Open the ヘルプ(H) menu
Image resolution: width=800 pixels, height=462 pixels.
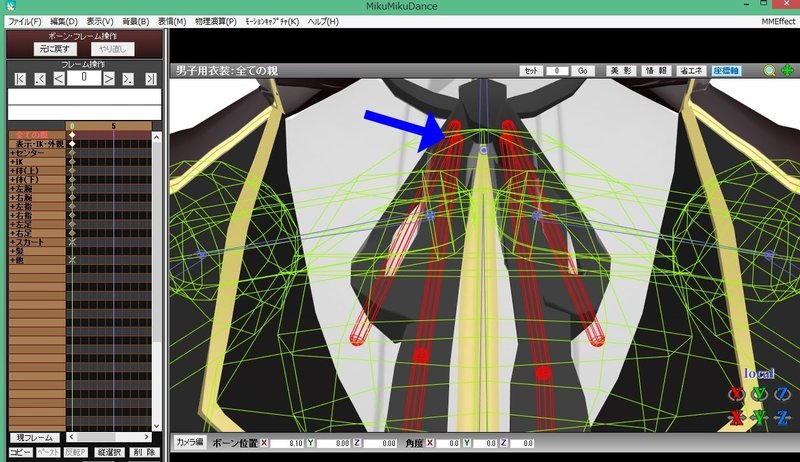[323, 21]
